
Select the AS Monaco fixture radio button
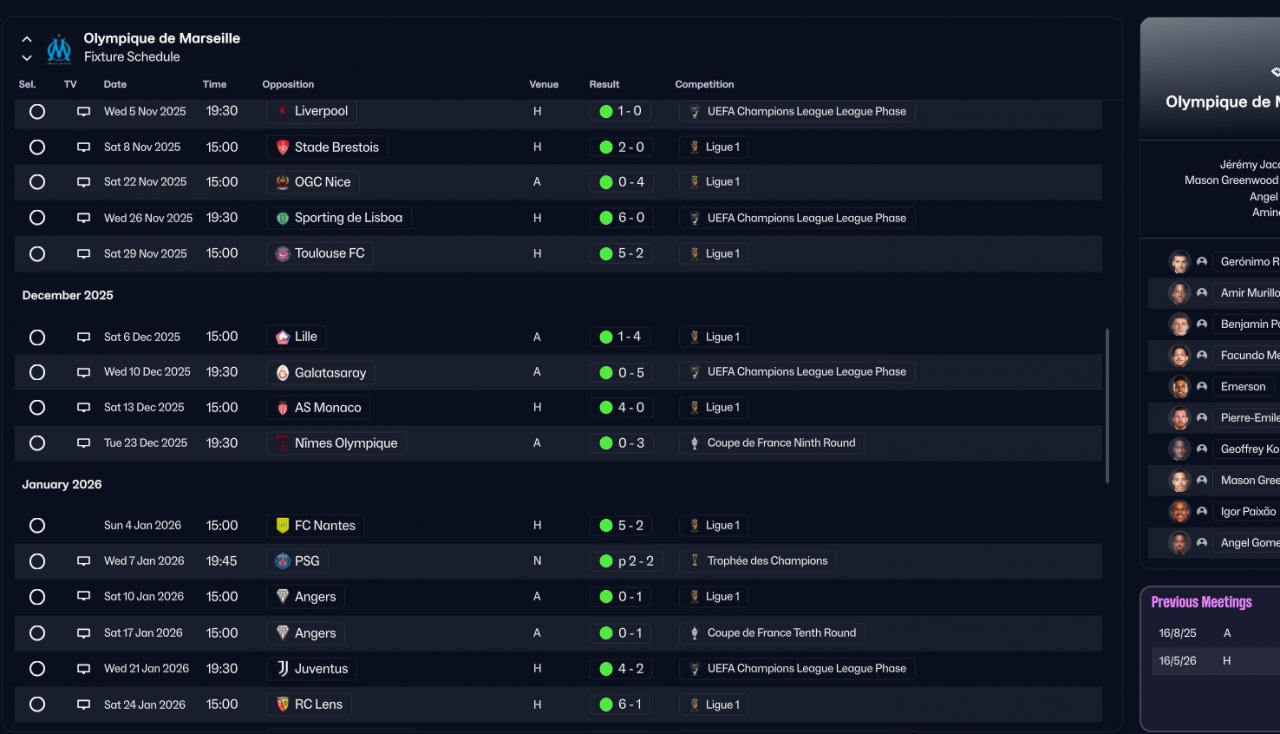[x=37, y=407]
